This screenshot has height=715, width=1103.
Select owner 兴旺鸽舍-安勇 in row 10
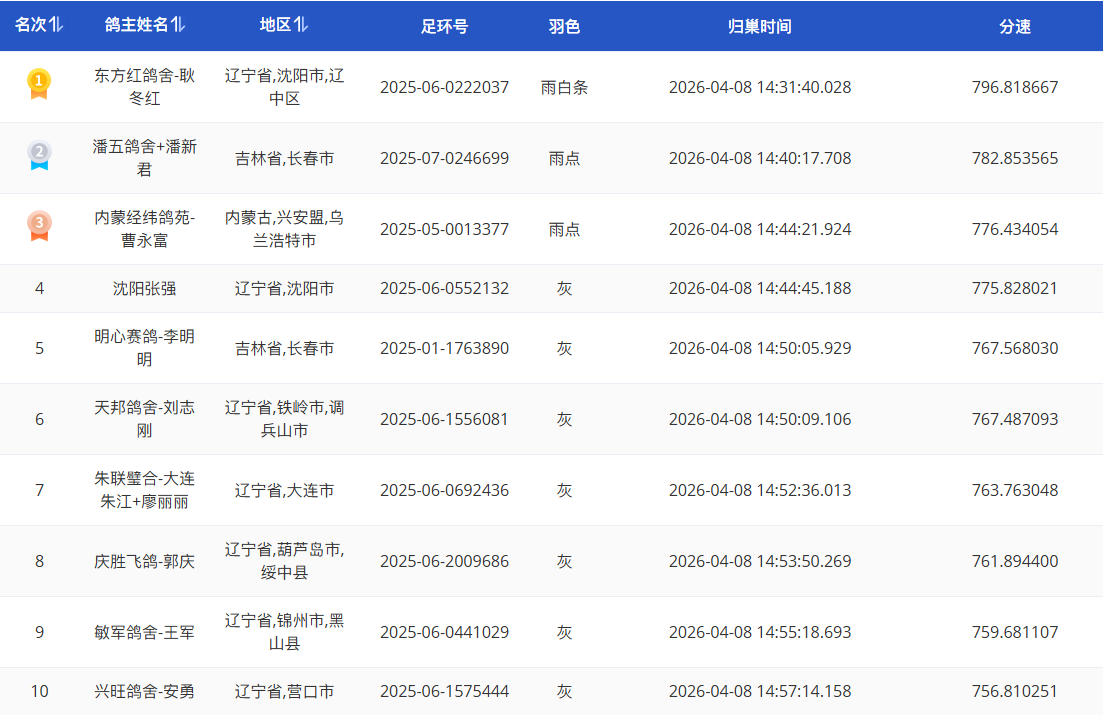[x=145, y=691]
